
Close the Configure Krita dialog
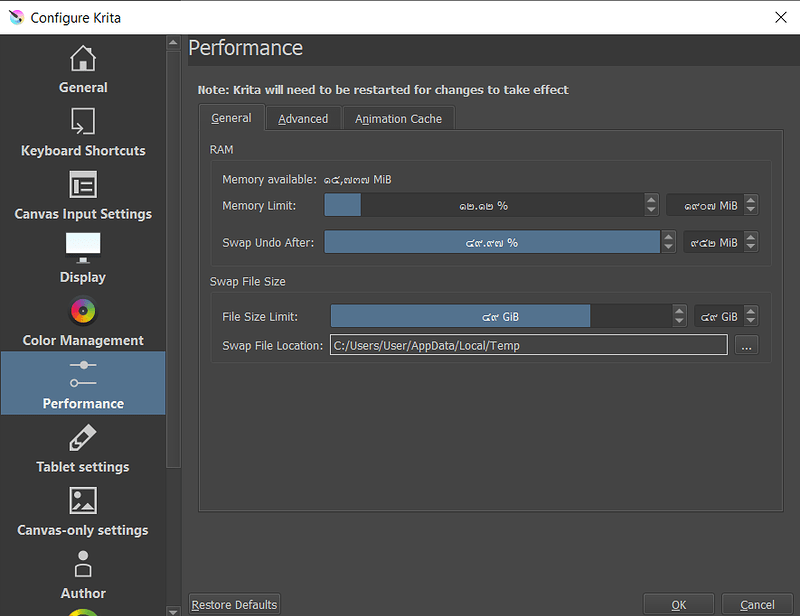(x=781, y=17)
